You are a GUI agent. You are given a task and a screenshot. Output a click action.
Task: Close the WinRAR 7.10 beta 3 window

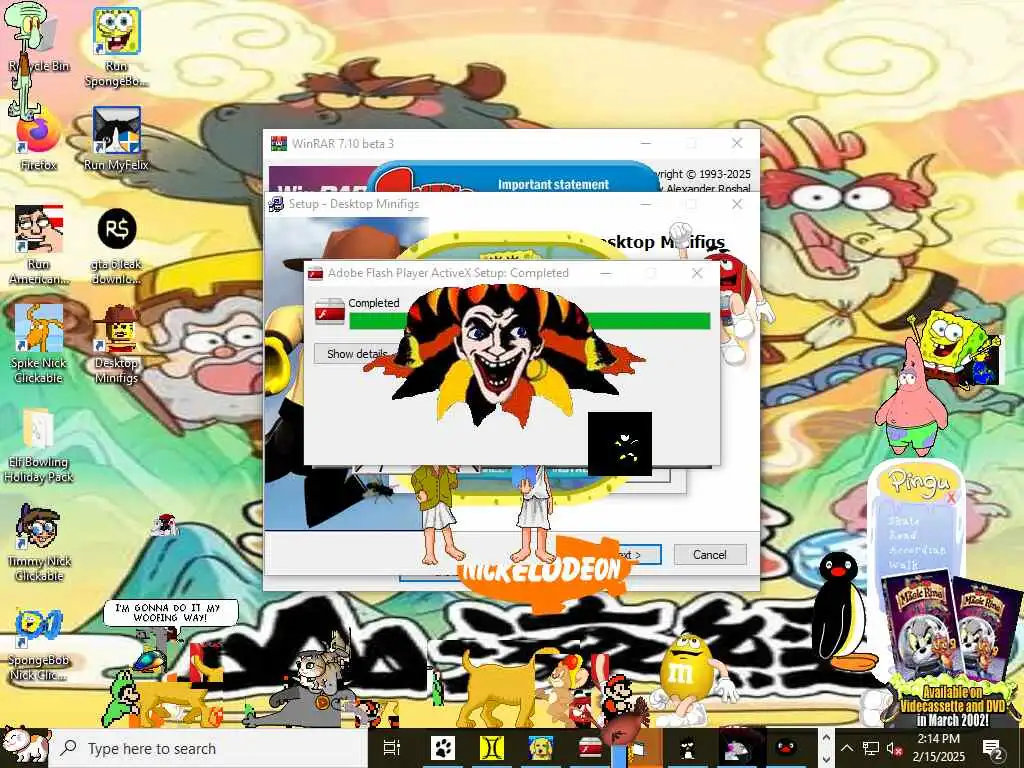[737, 143]
